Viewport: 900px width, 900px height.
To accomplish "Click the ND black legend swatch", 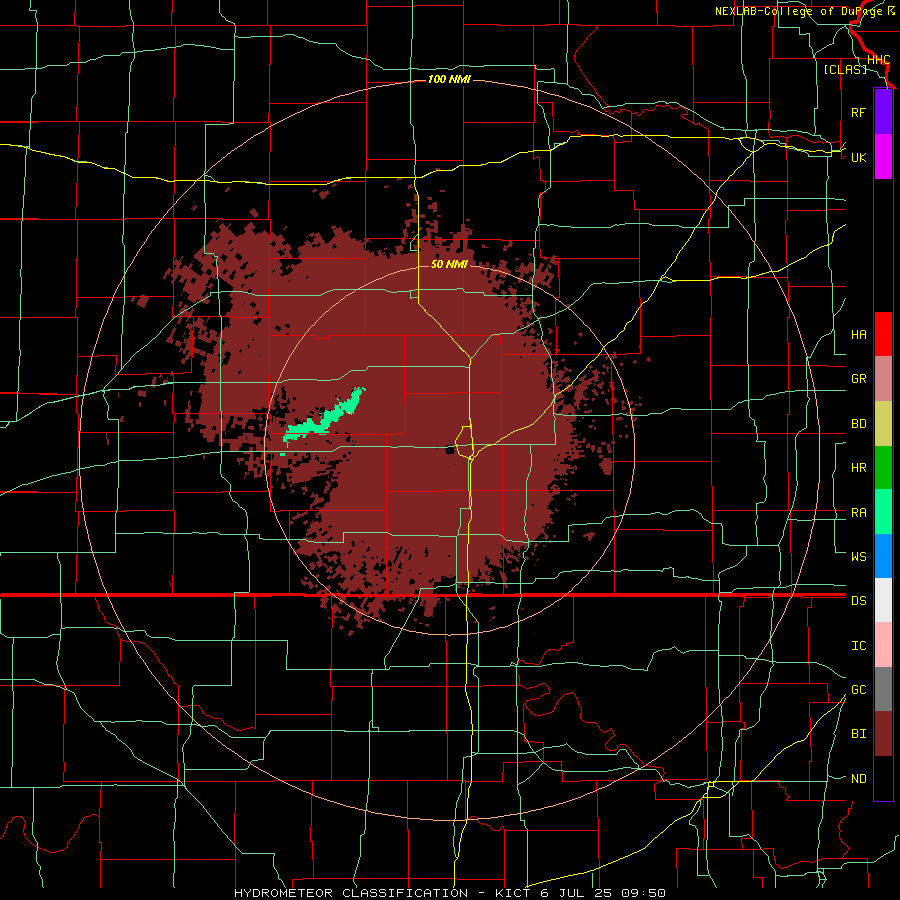I will coord(883,778).
